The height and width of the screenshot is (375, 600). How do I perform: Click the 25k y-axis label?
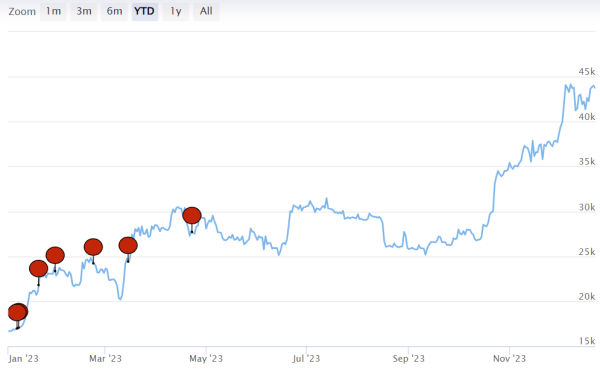[x=587, y=252]
